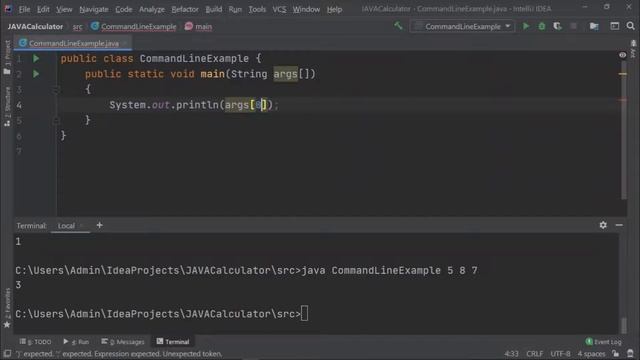Open CommandLineExample run configuration dropdown
This screenshot has width=640, height=360.
(x=462, y=27)
